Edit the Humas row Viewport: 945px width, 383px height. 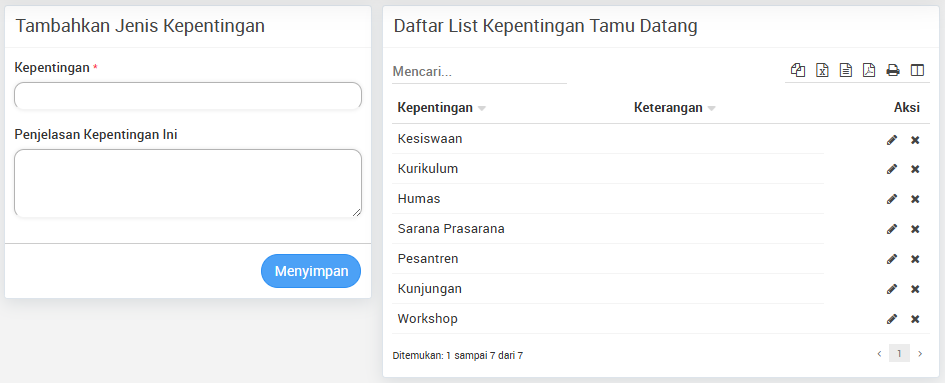pyautogui.click(x=892, y=199)
